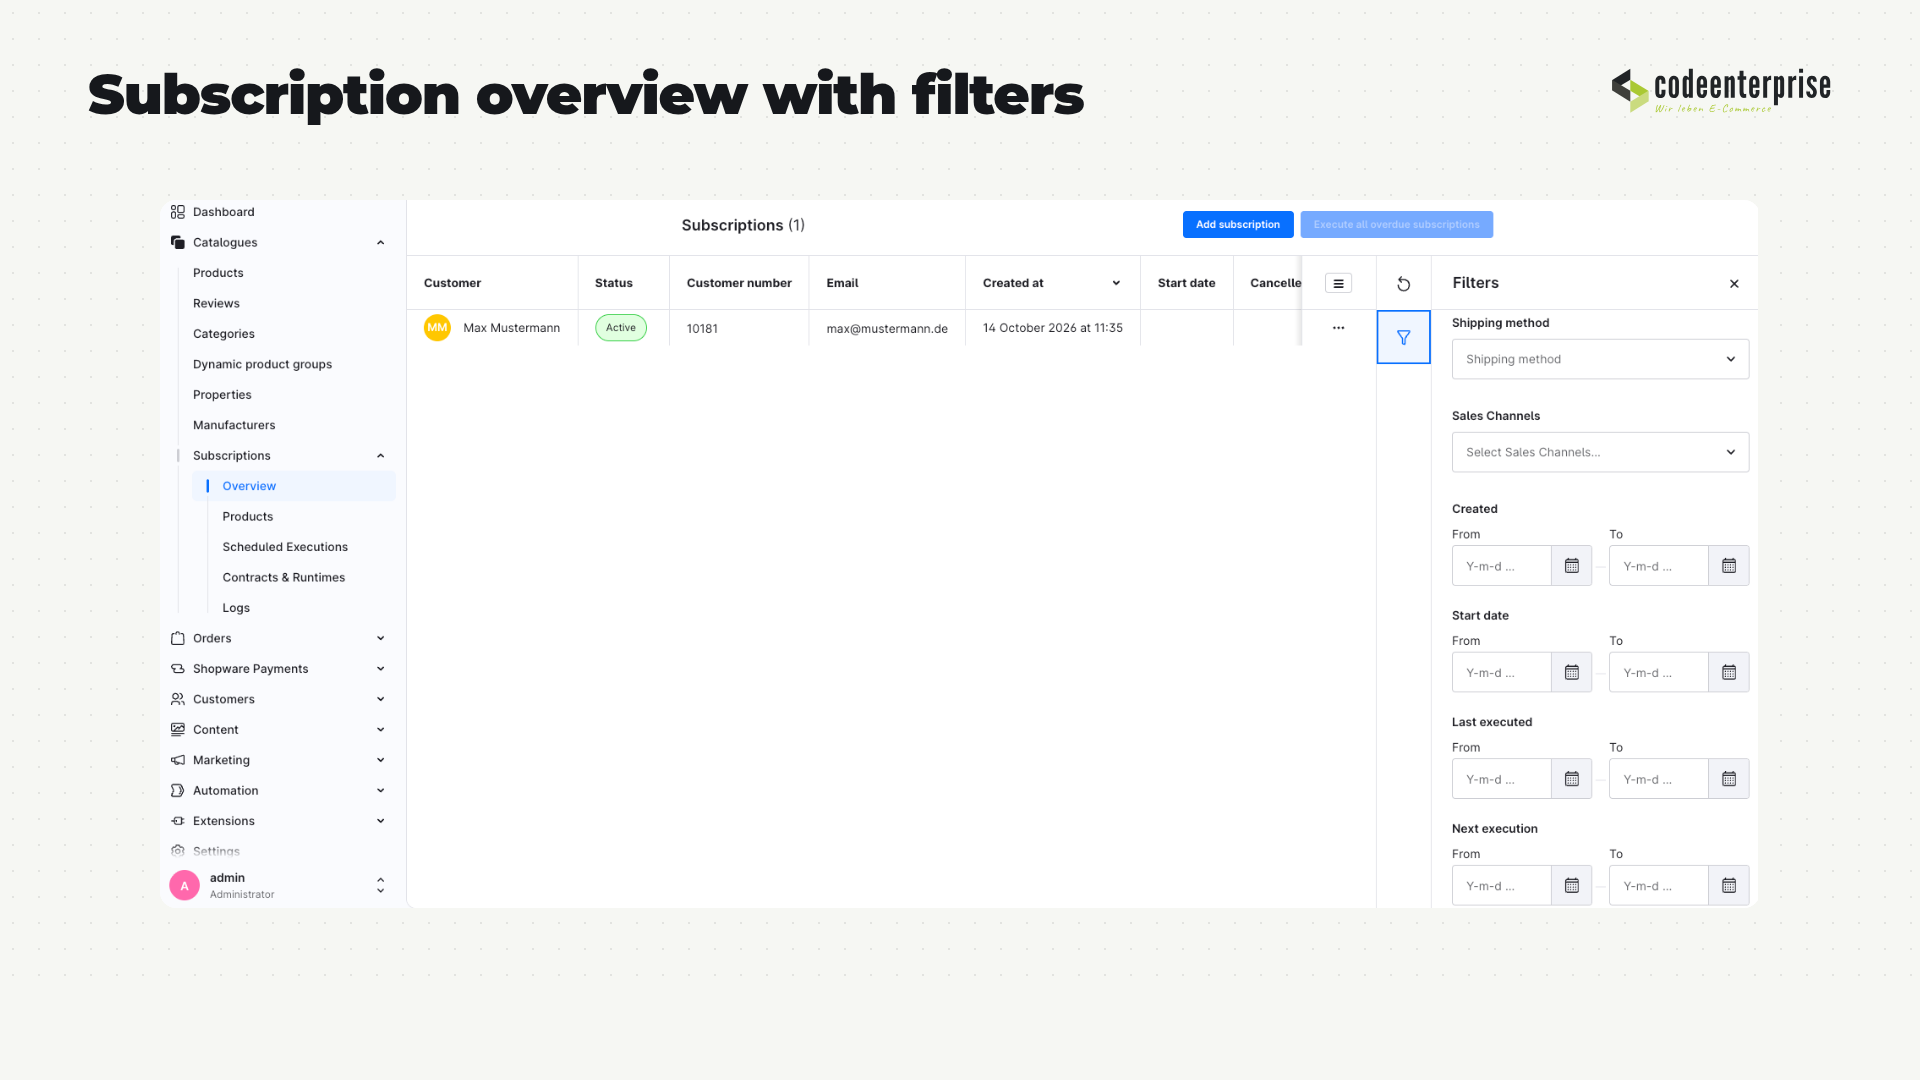Click the Marketing megaphone icon
1920x1080 pixels.
[x=178, y=760]
